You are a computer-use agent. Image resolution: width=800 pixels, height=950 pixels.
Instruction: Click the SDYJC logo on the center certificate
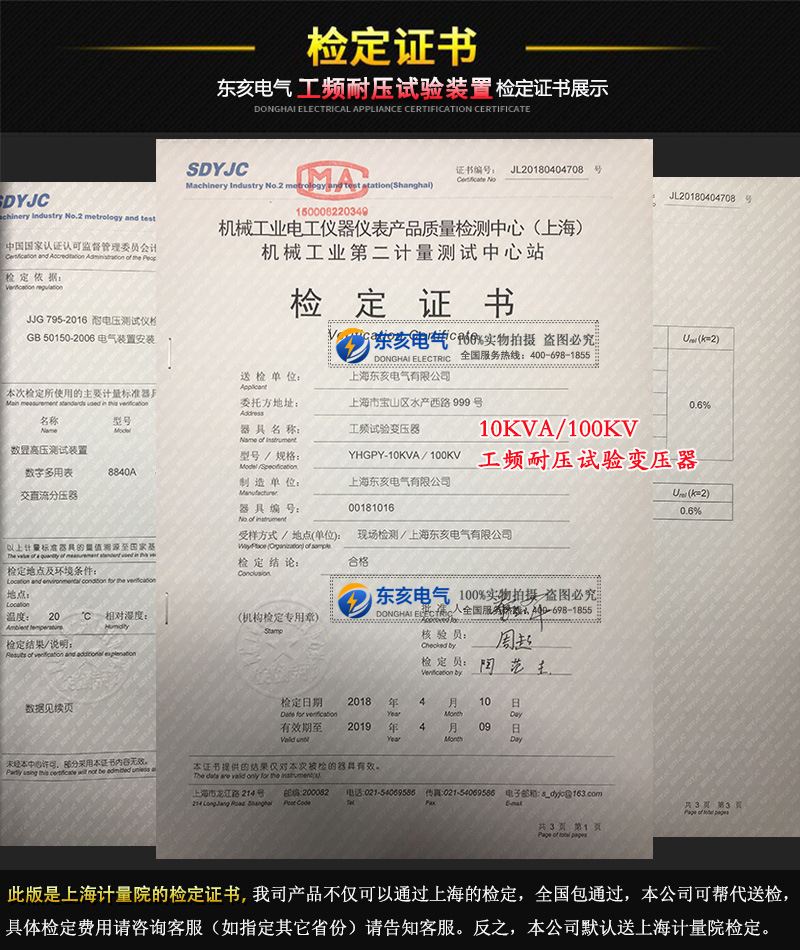point(218,169)
